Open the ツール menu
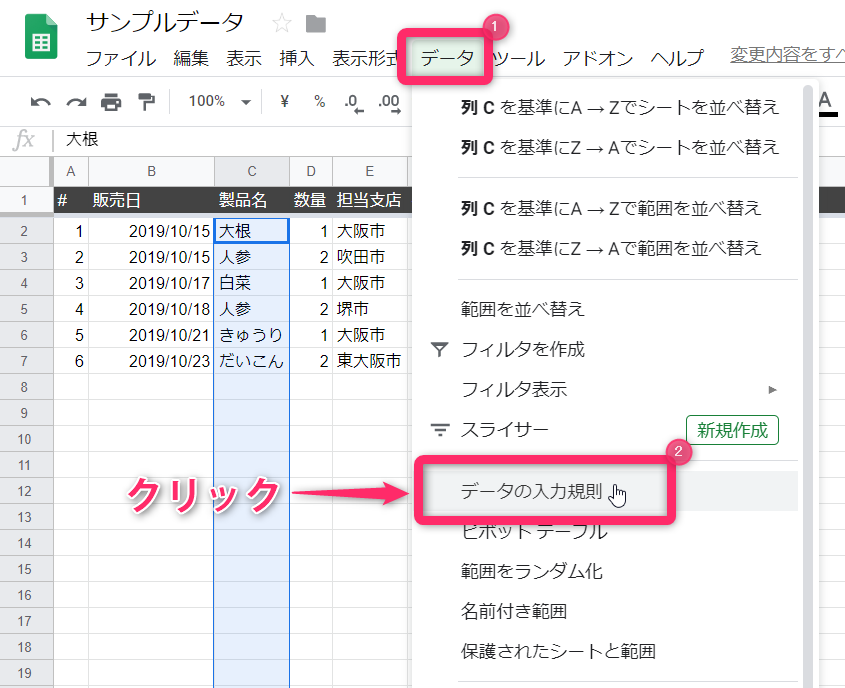The image size is (845, 688). (x=518, y=58)
